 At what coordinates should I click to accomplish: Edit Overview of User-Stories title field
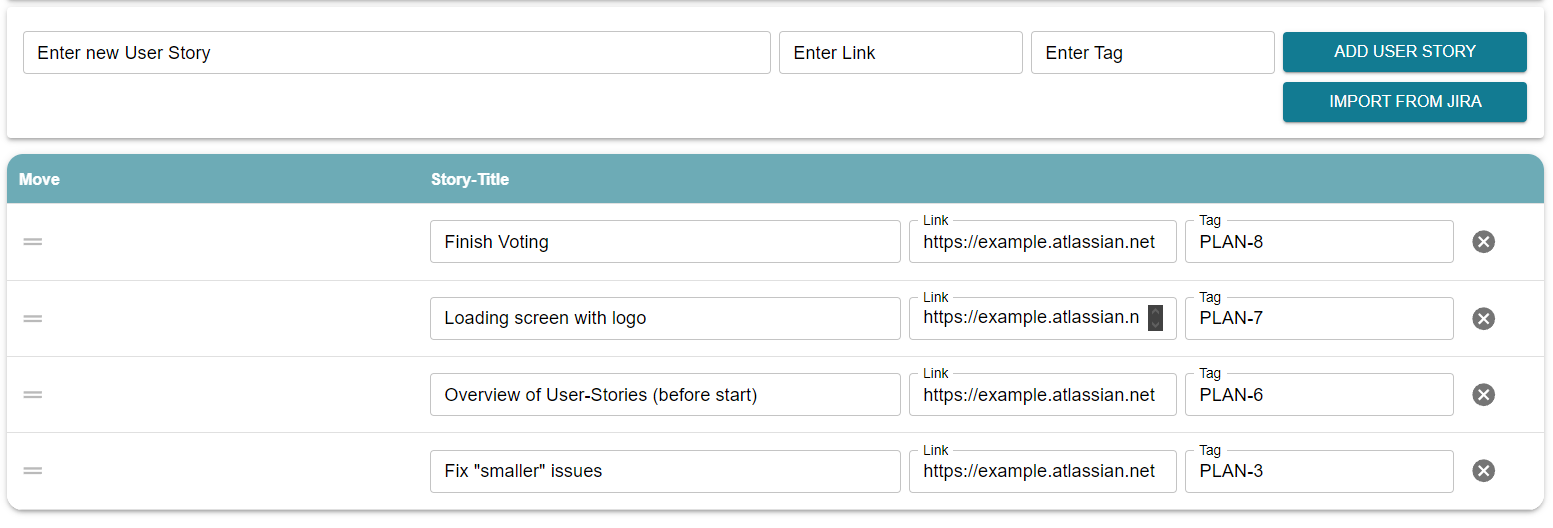665,395
